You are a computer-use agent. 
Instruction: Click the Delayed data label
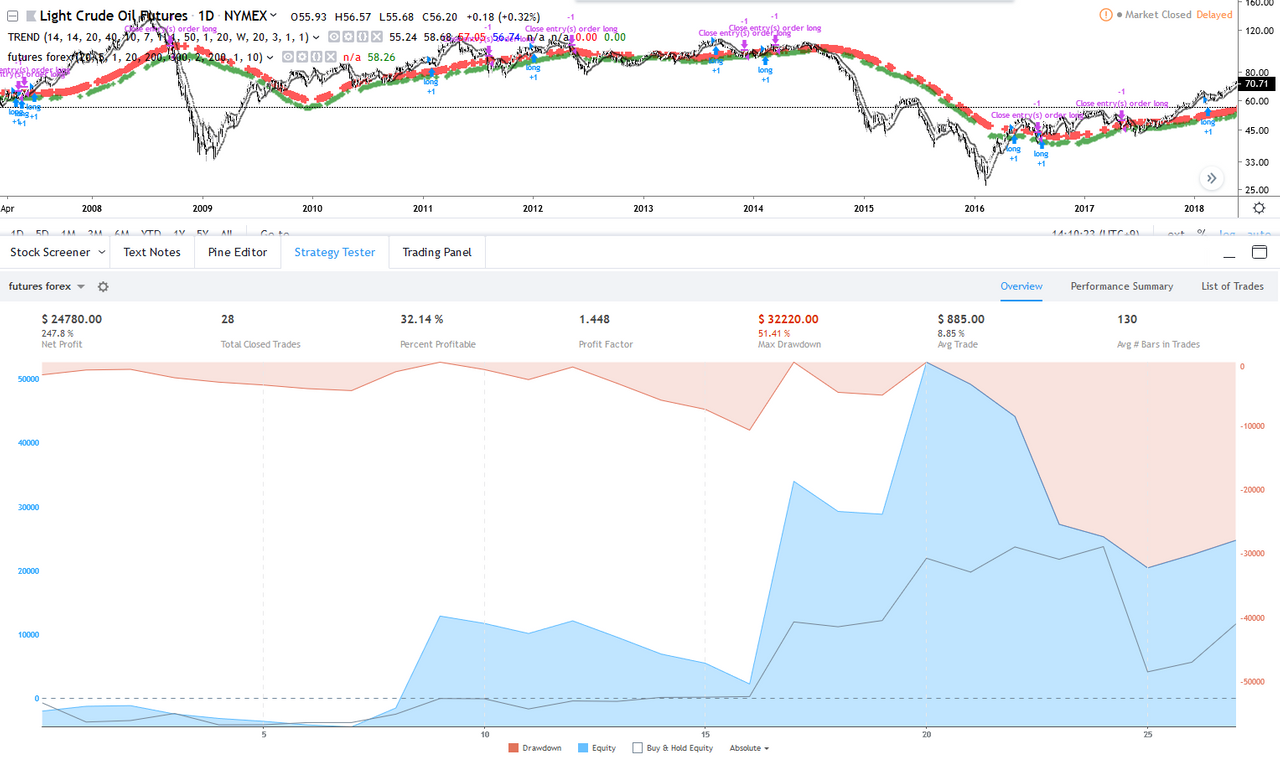[1213, 15]
